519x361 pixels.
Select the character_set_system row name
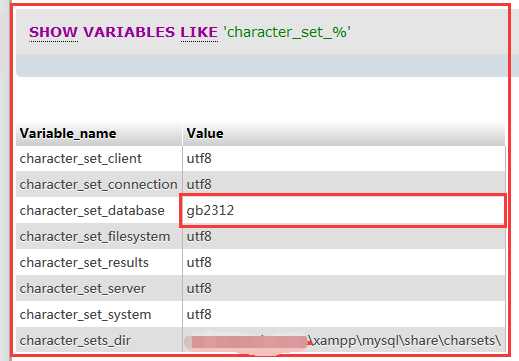tap(85, 314)
